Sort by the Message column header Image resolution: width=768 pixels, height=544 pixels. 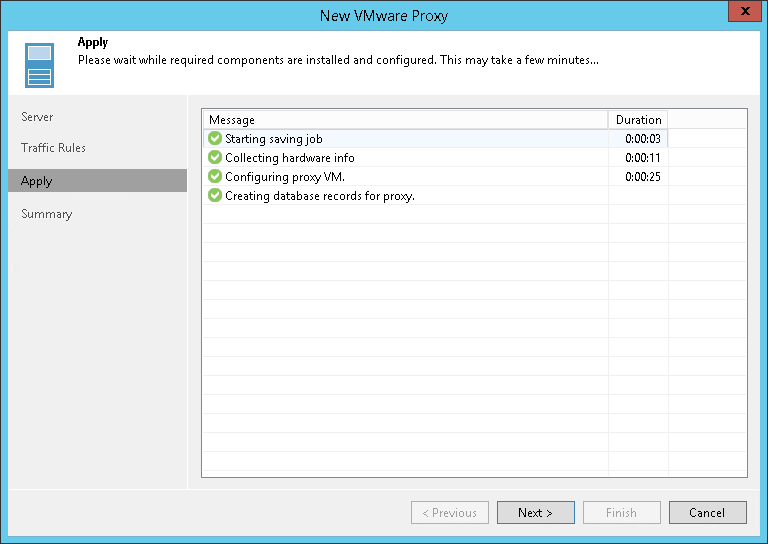pos(404,120)
